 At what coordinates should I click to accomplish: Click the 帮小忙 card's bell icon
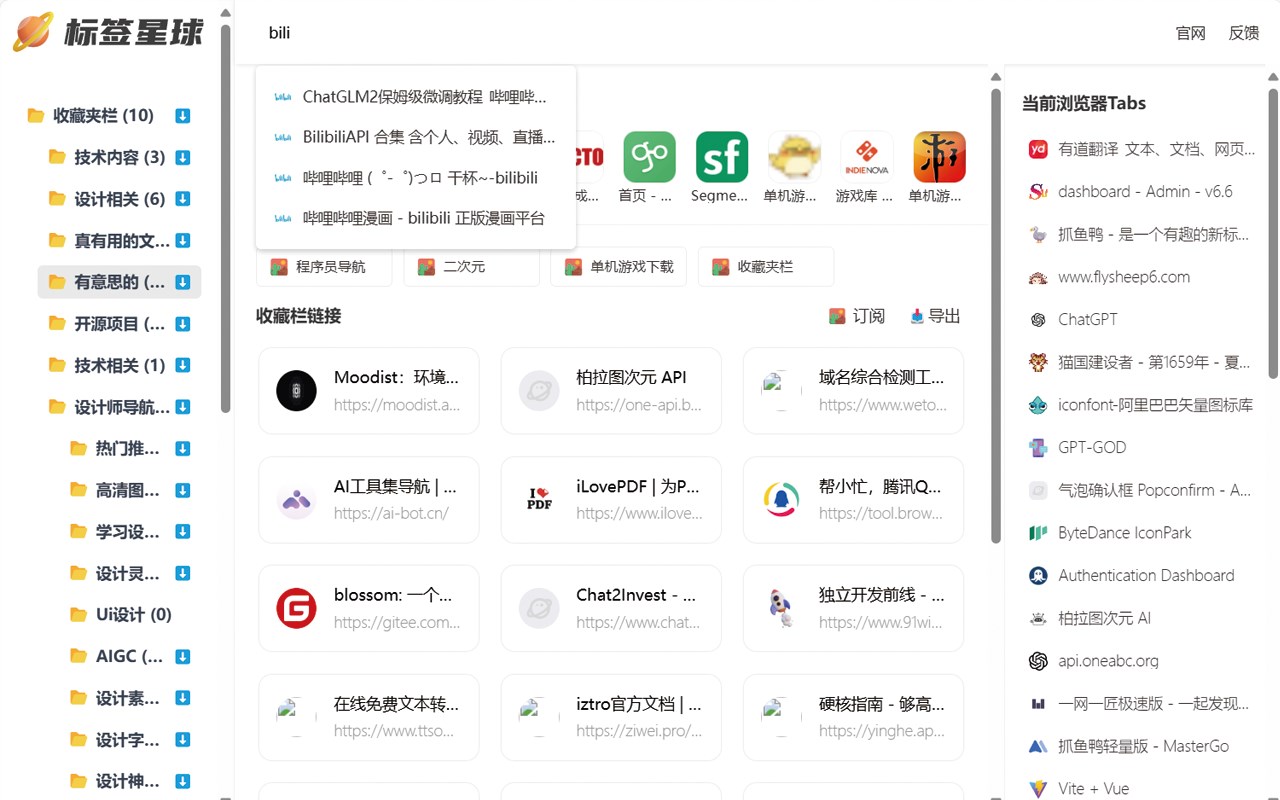781,499
